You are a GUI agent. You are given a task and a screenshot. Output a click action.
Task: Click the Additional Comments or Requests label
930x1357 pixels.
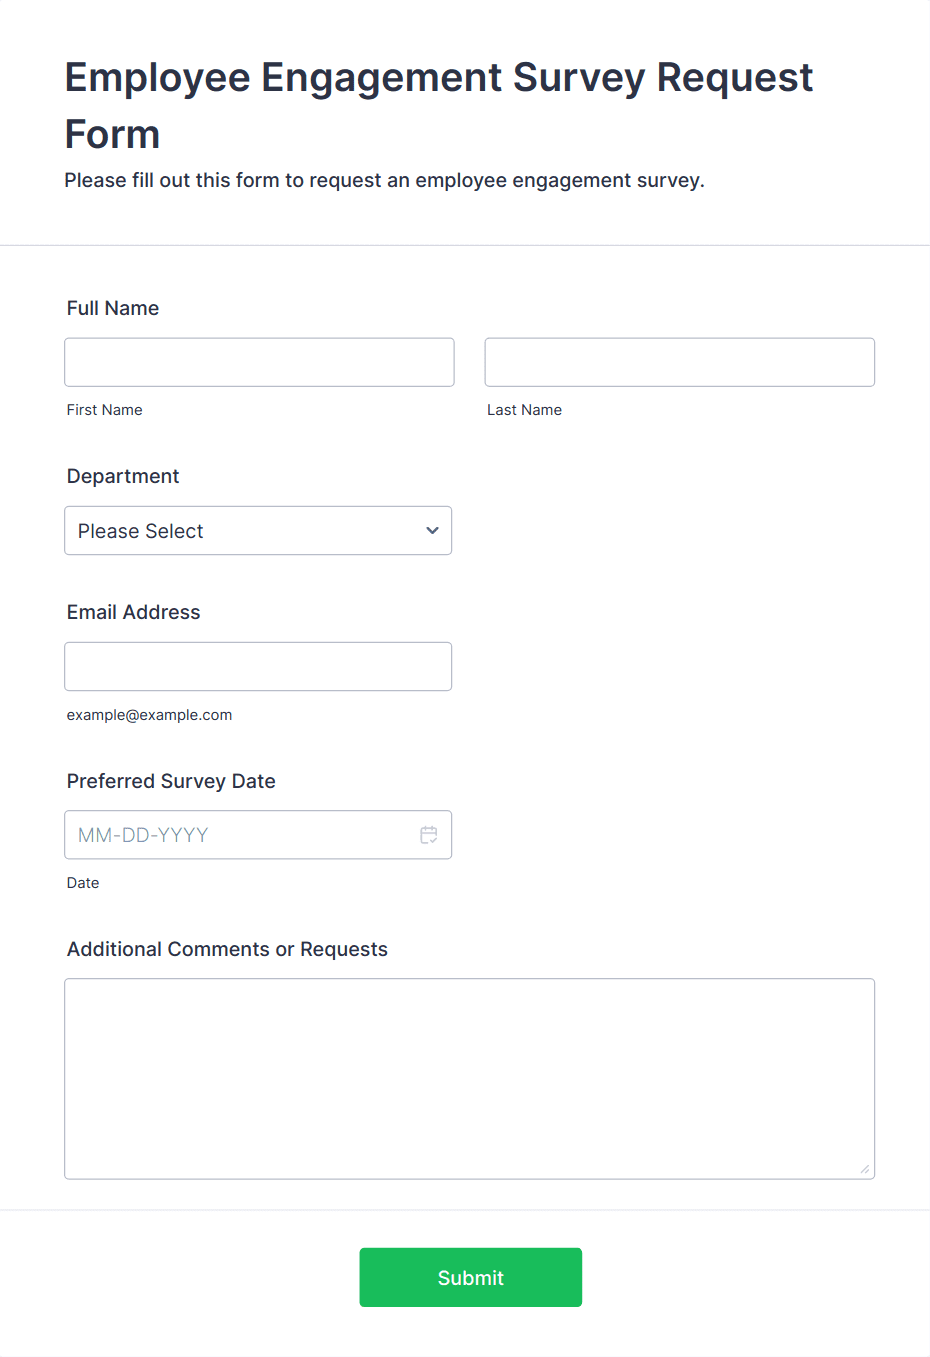tap(227, 949)
